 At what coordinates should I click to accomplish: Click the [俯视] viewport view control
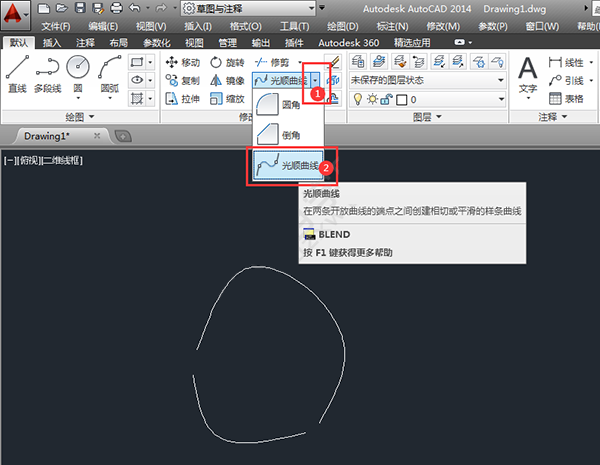coord(29,160)
